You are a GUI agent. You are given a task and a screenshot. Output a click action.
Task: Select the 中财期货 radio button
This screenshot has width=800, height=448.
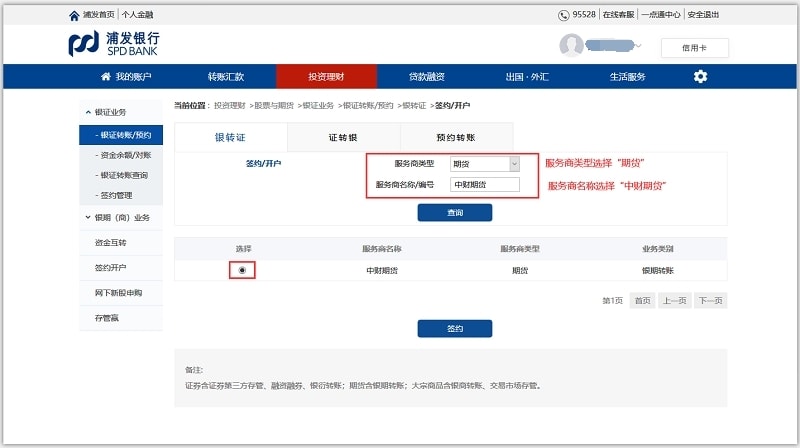pos(242,270)
